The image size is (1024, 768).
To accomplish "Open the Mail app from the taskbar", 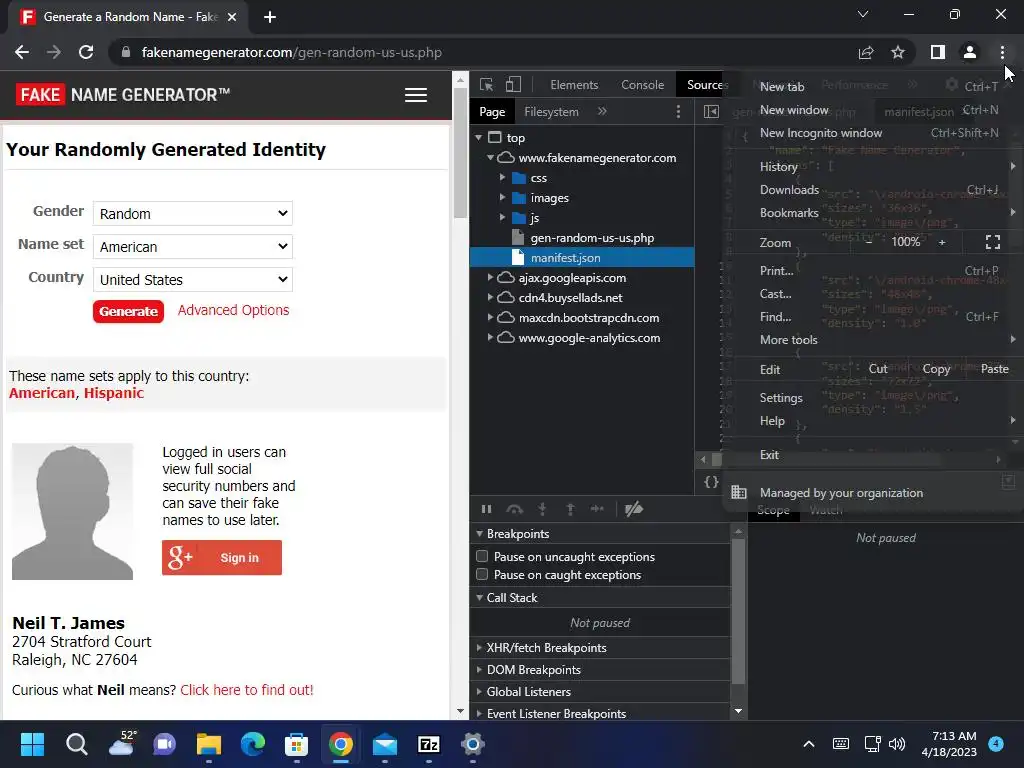I will coord(385,744).
